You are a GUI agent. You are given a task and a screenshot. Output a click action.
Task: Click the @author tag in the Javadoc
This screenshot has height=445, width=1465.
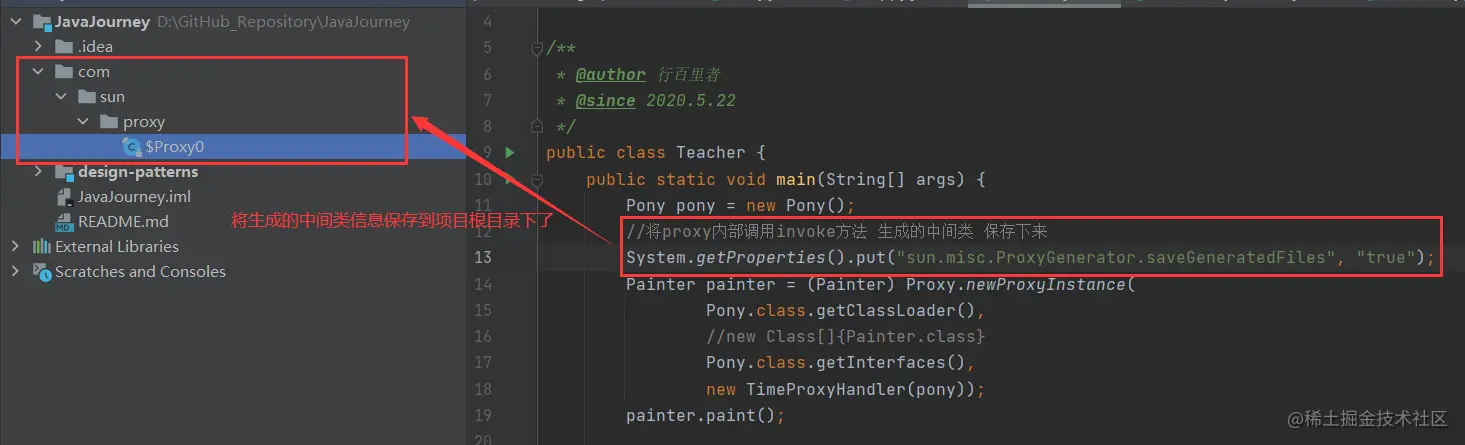[611, 74]
